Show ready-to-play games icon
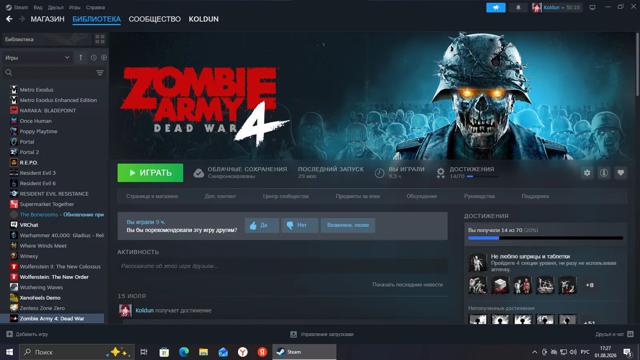This screenshot has height=360, width=640. click(x=104, y=58)
